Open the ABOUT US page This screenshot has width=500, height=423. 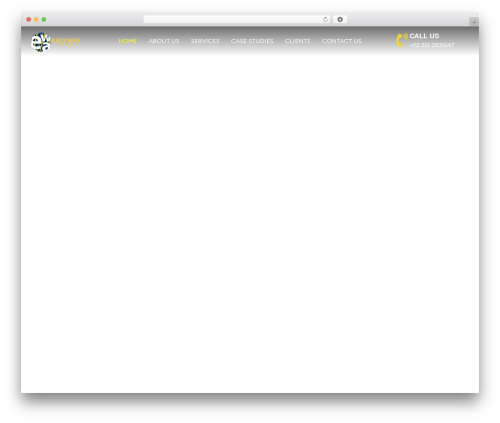[164, 41]
